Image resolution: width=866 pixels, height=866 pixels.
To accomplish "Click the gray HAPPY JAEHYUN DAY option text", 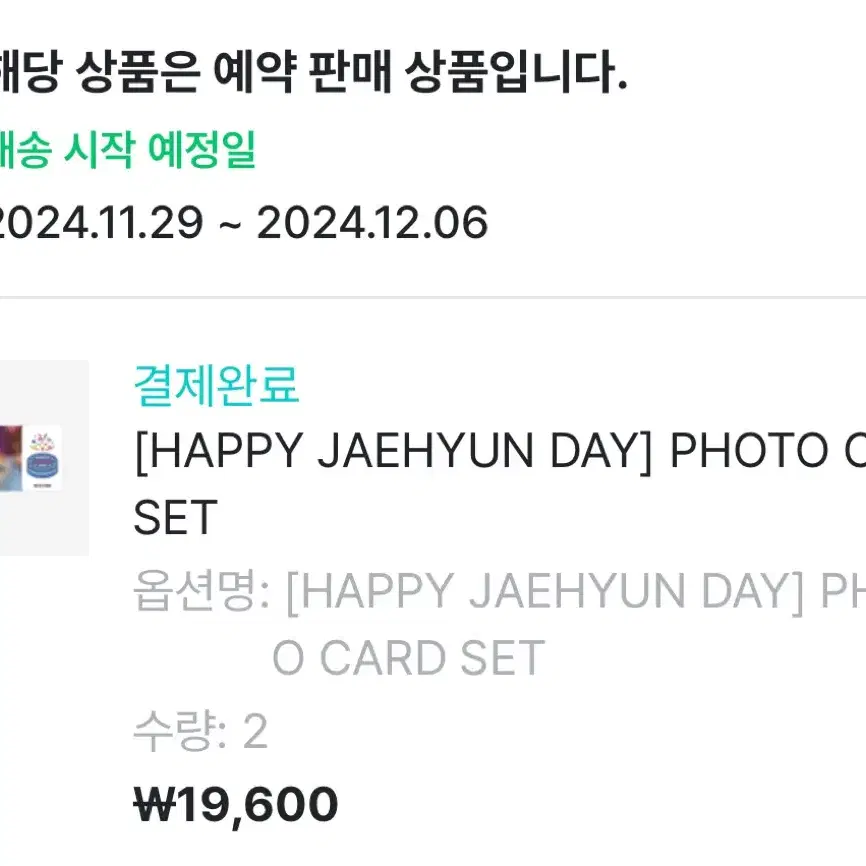I will tap(545, 592).
